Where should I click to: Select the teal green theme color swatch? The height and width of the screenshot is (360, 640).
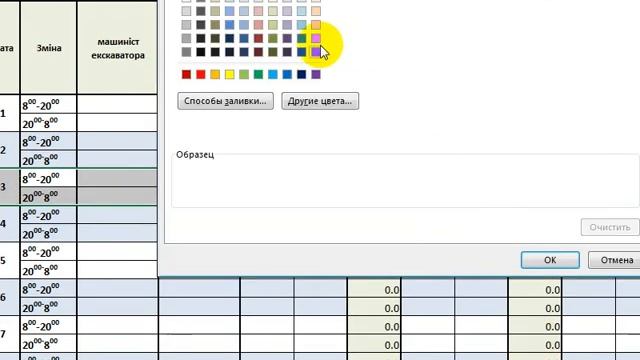pos(302,38)
